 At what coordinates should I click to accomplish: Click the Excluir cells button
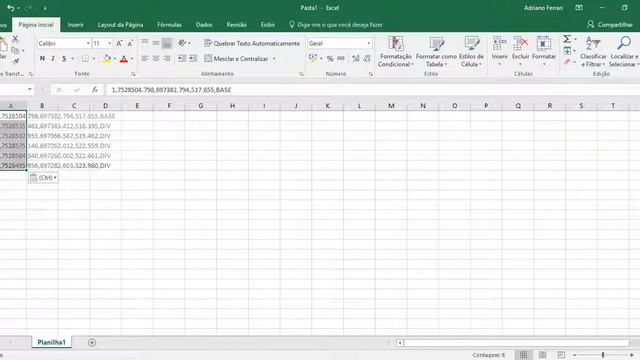click(520, 51)
